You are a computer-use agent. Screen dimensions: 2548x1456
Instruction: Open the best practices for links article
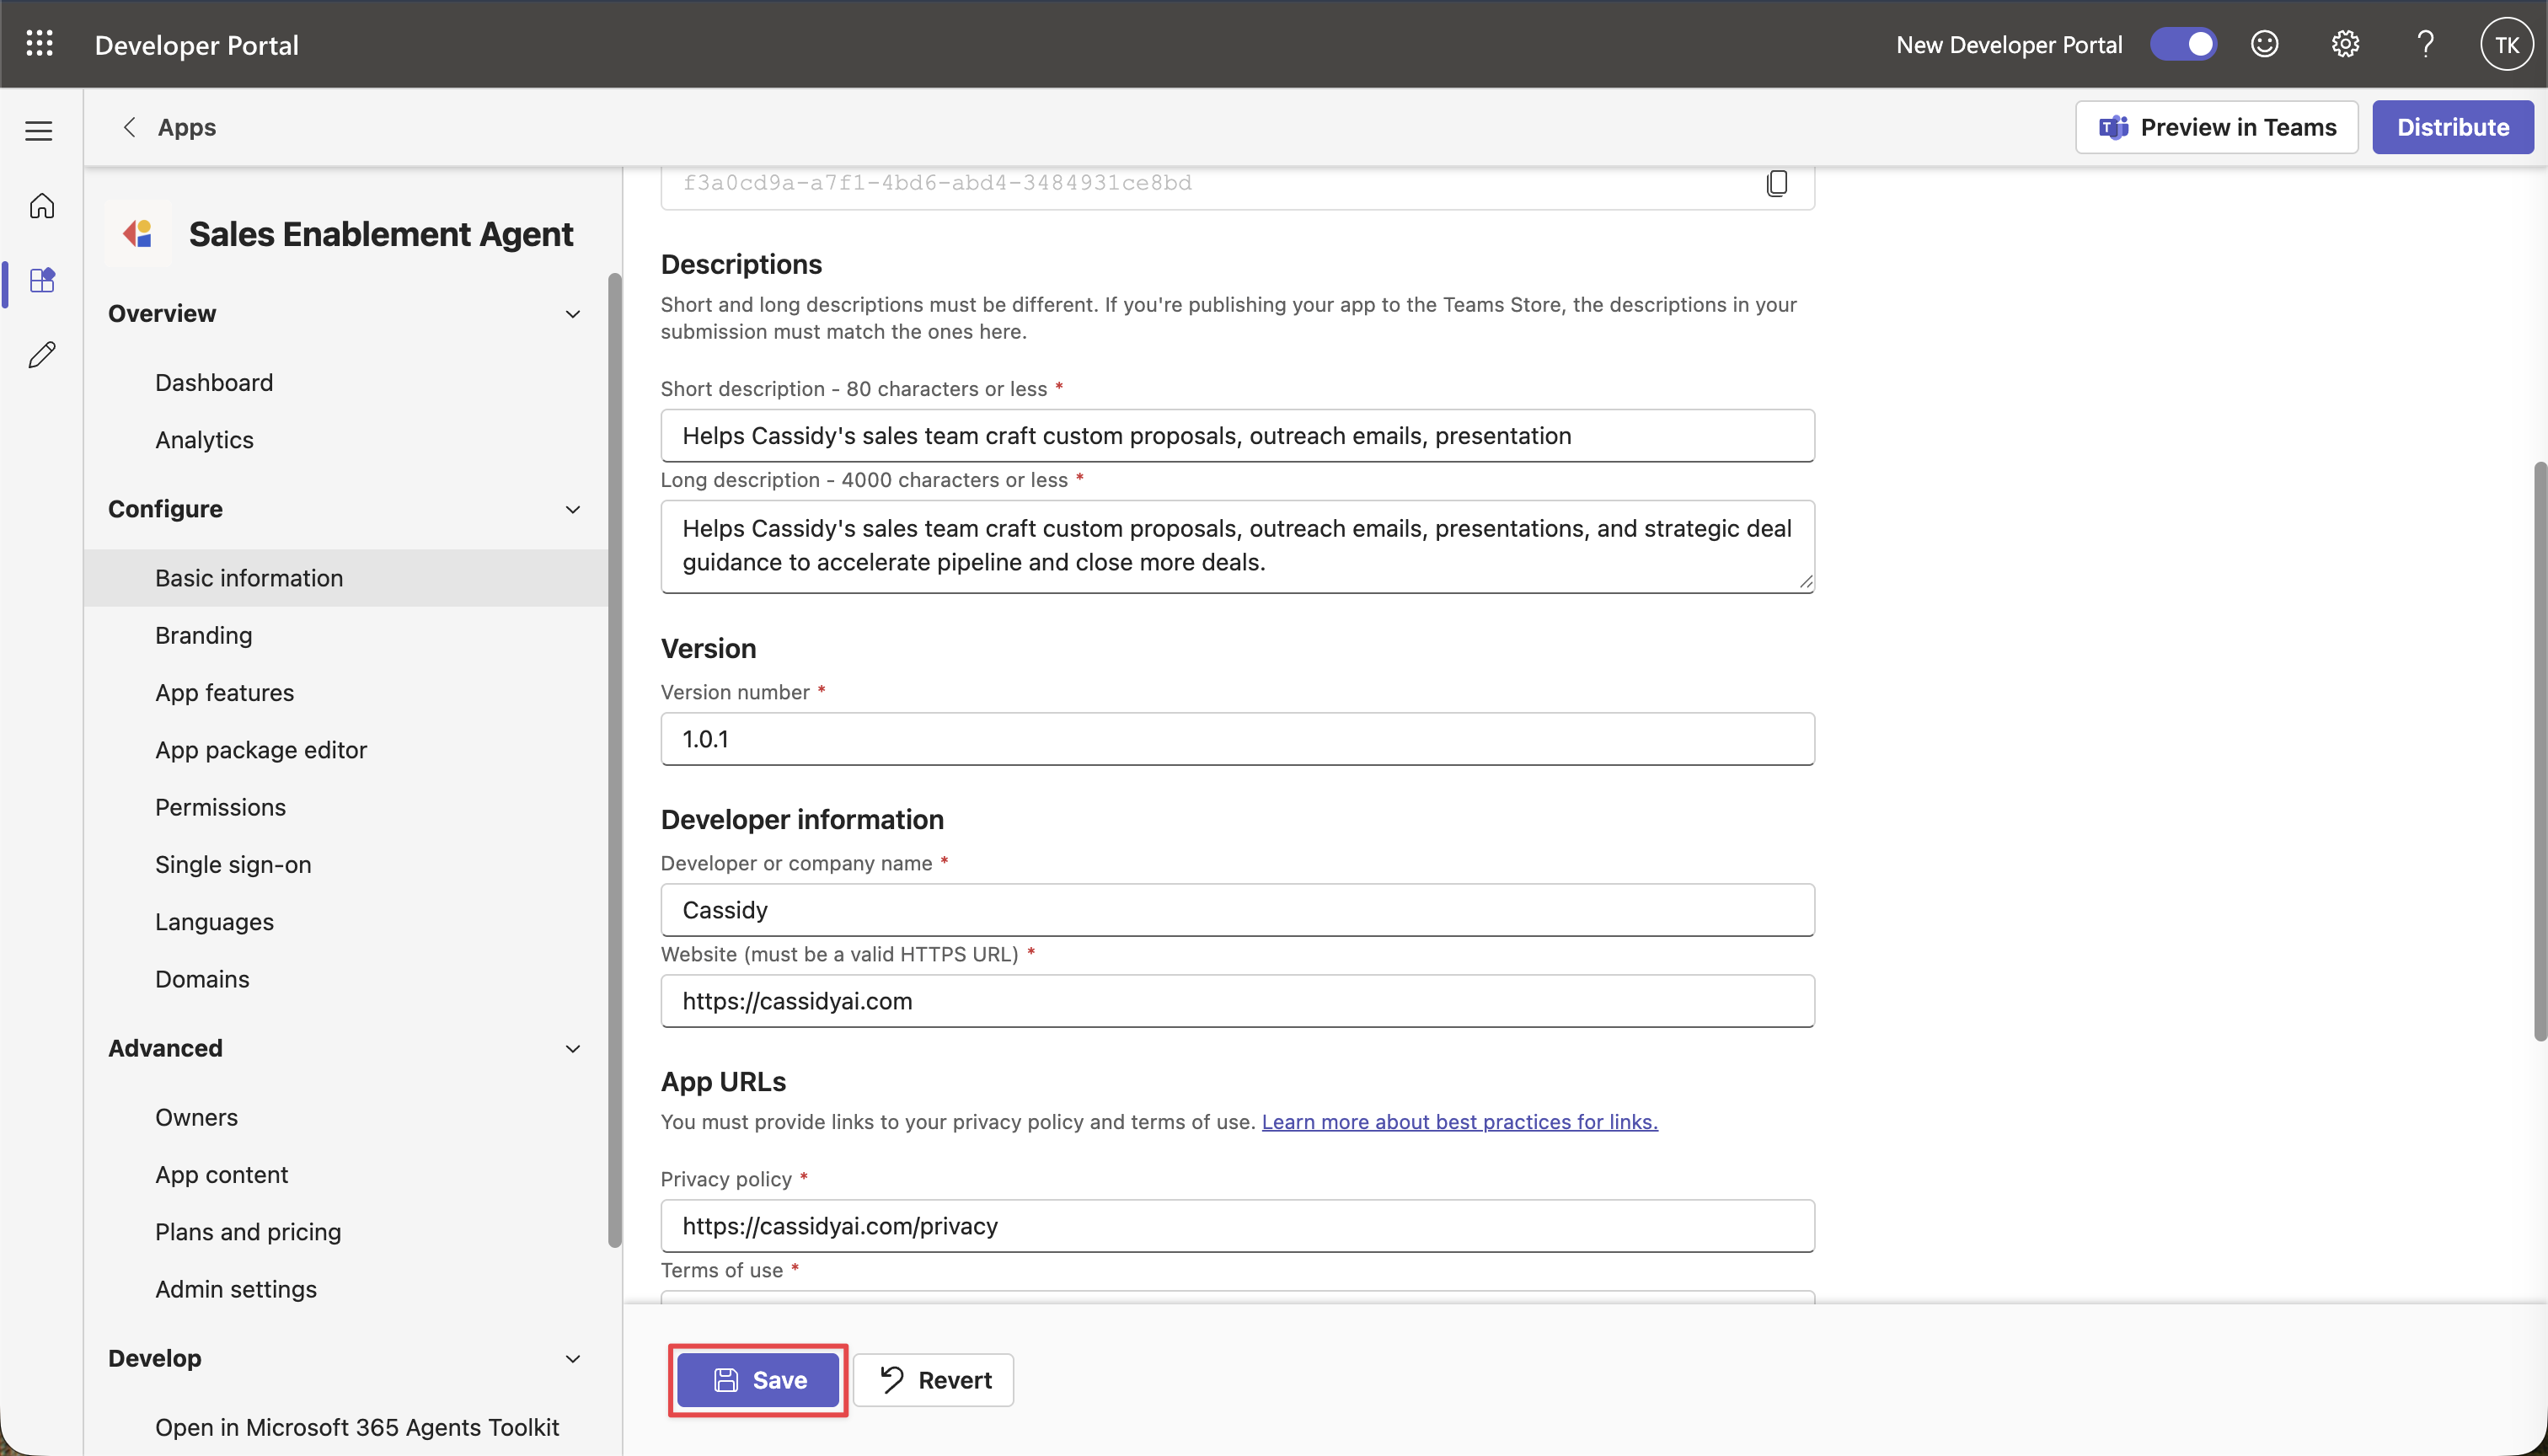coord(1459,1122)
